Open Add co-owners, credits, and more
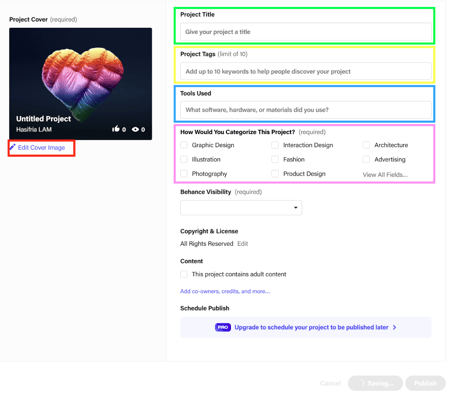 click(225, 291)
